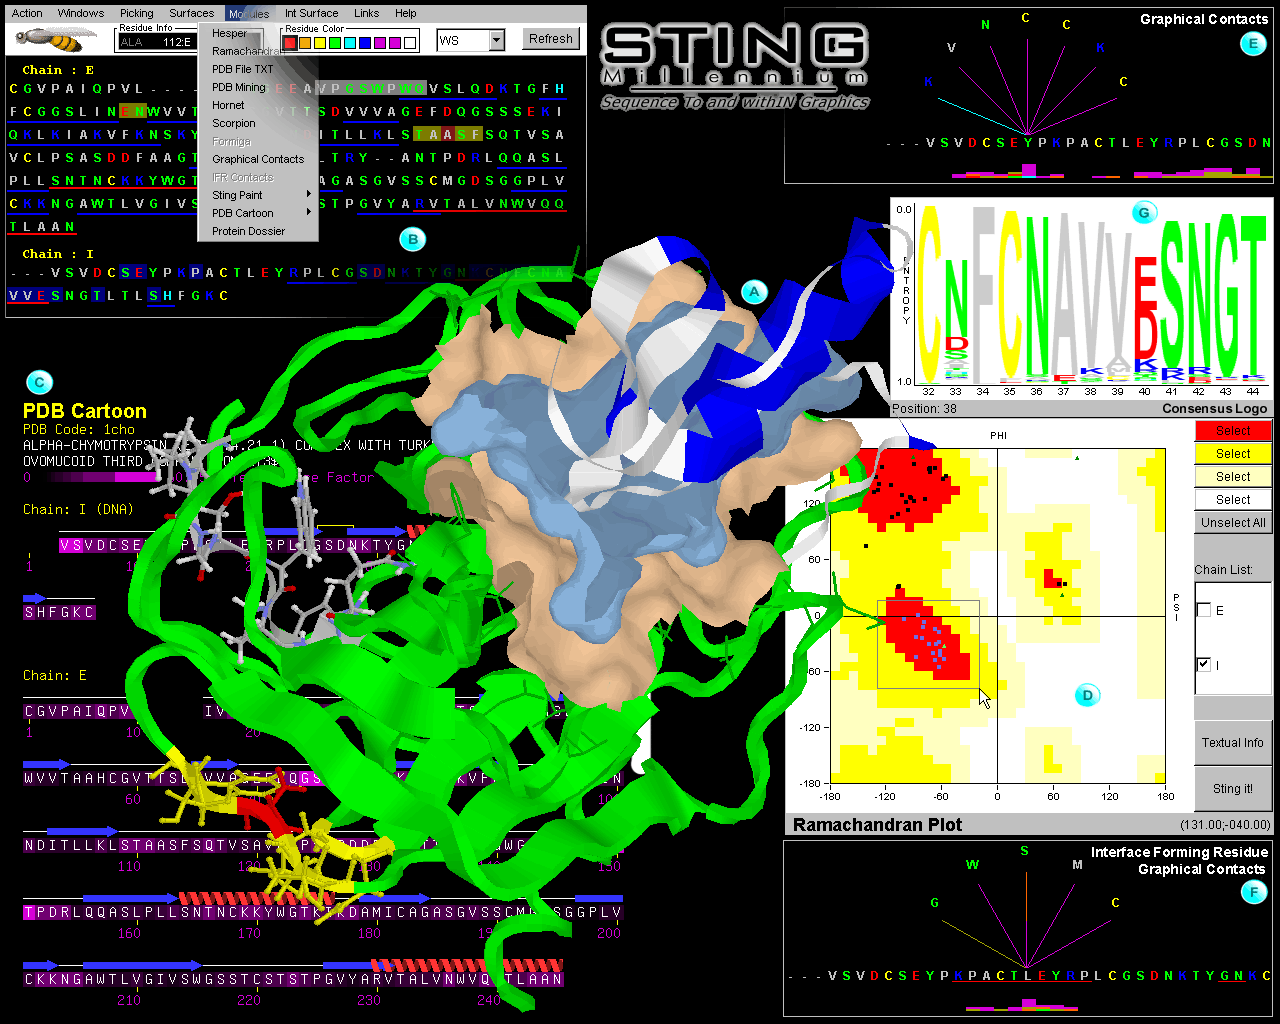
Task: Expand the PDB Cartoon submenu
Action: coord(258,213)
